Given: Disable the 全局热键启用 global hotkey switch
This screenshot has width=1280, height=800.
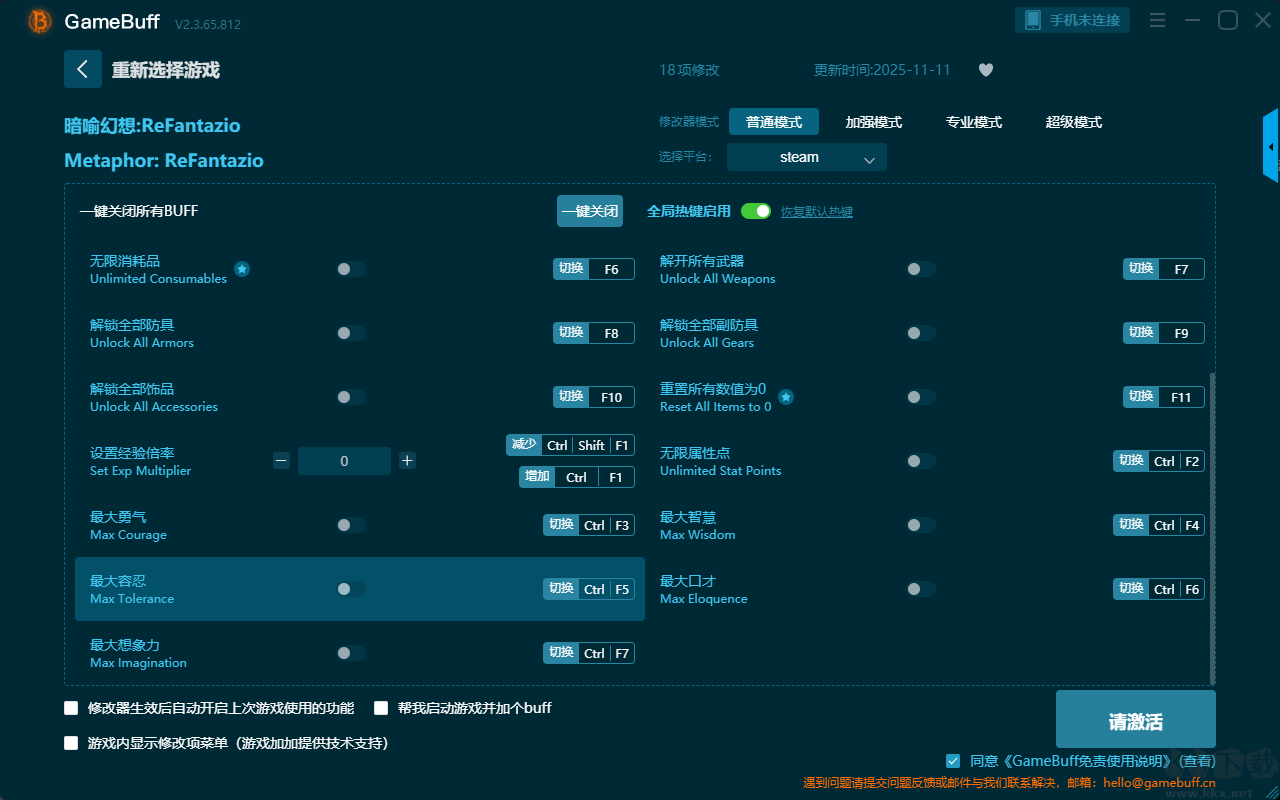Looking at the screenshot, I should pos(756,211).
